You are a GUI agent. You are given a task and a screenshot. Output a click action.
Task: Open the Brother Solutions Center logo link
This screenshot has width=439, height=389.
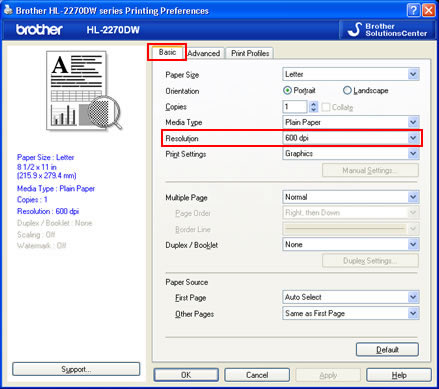click(x=387, y=30)
